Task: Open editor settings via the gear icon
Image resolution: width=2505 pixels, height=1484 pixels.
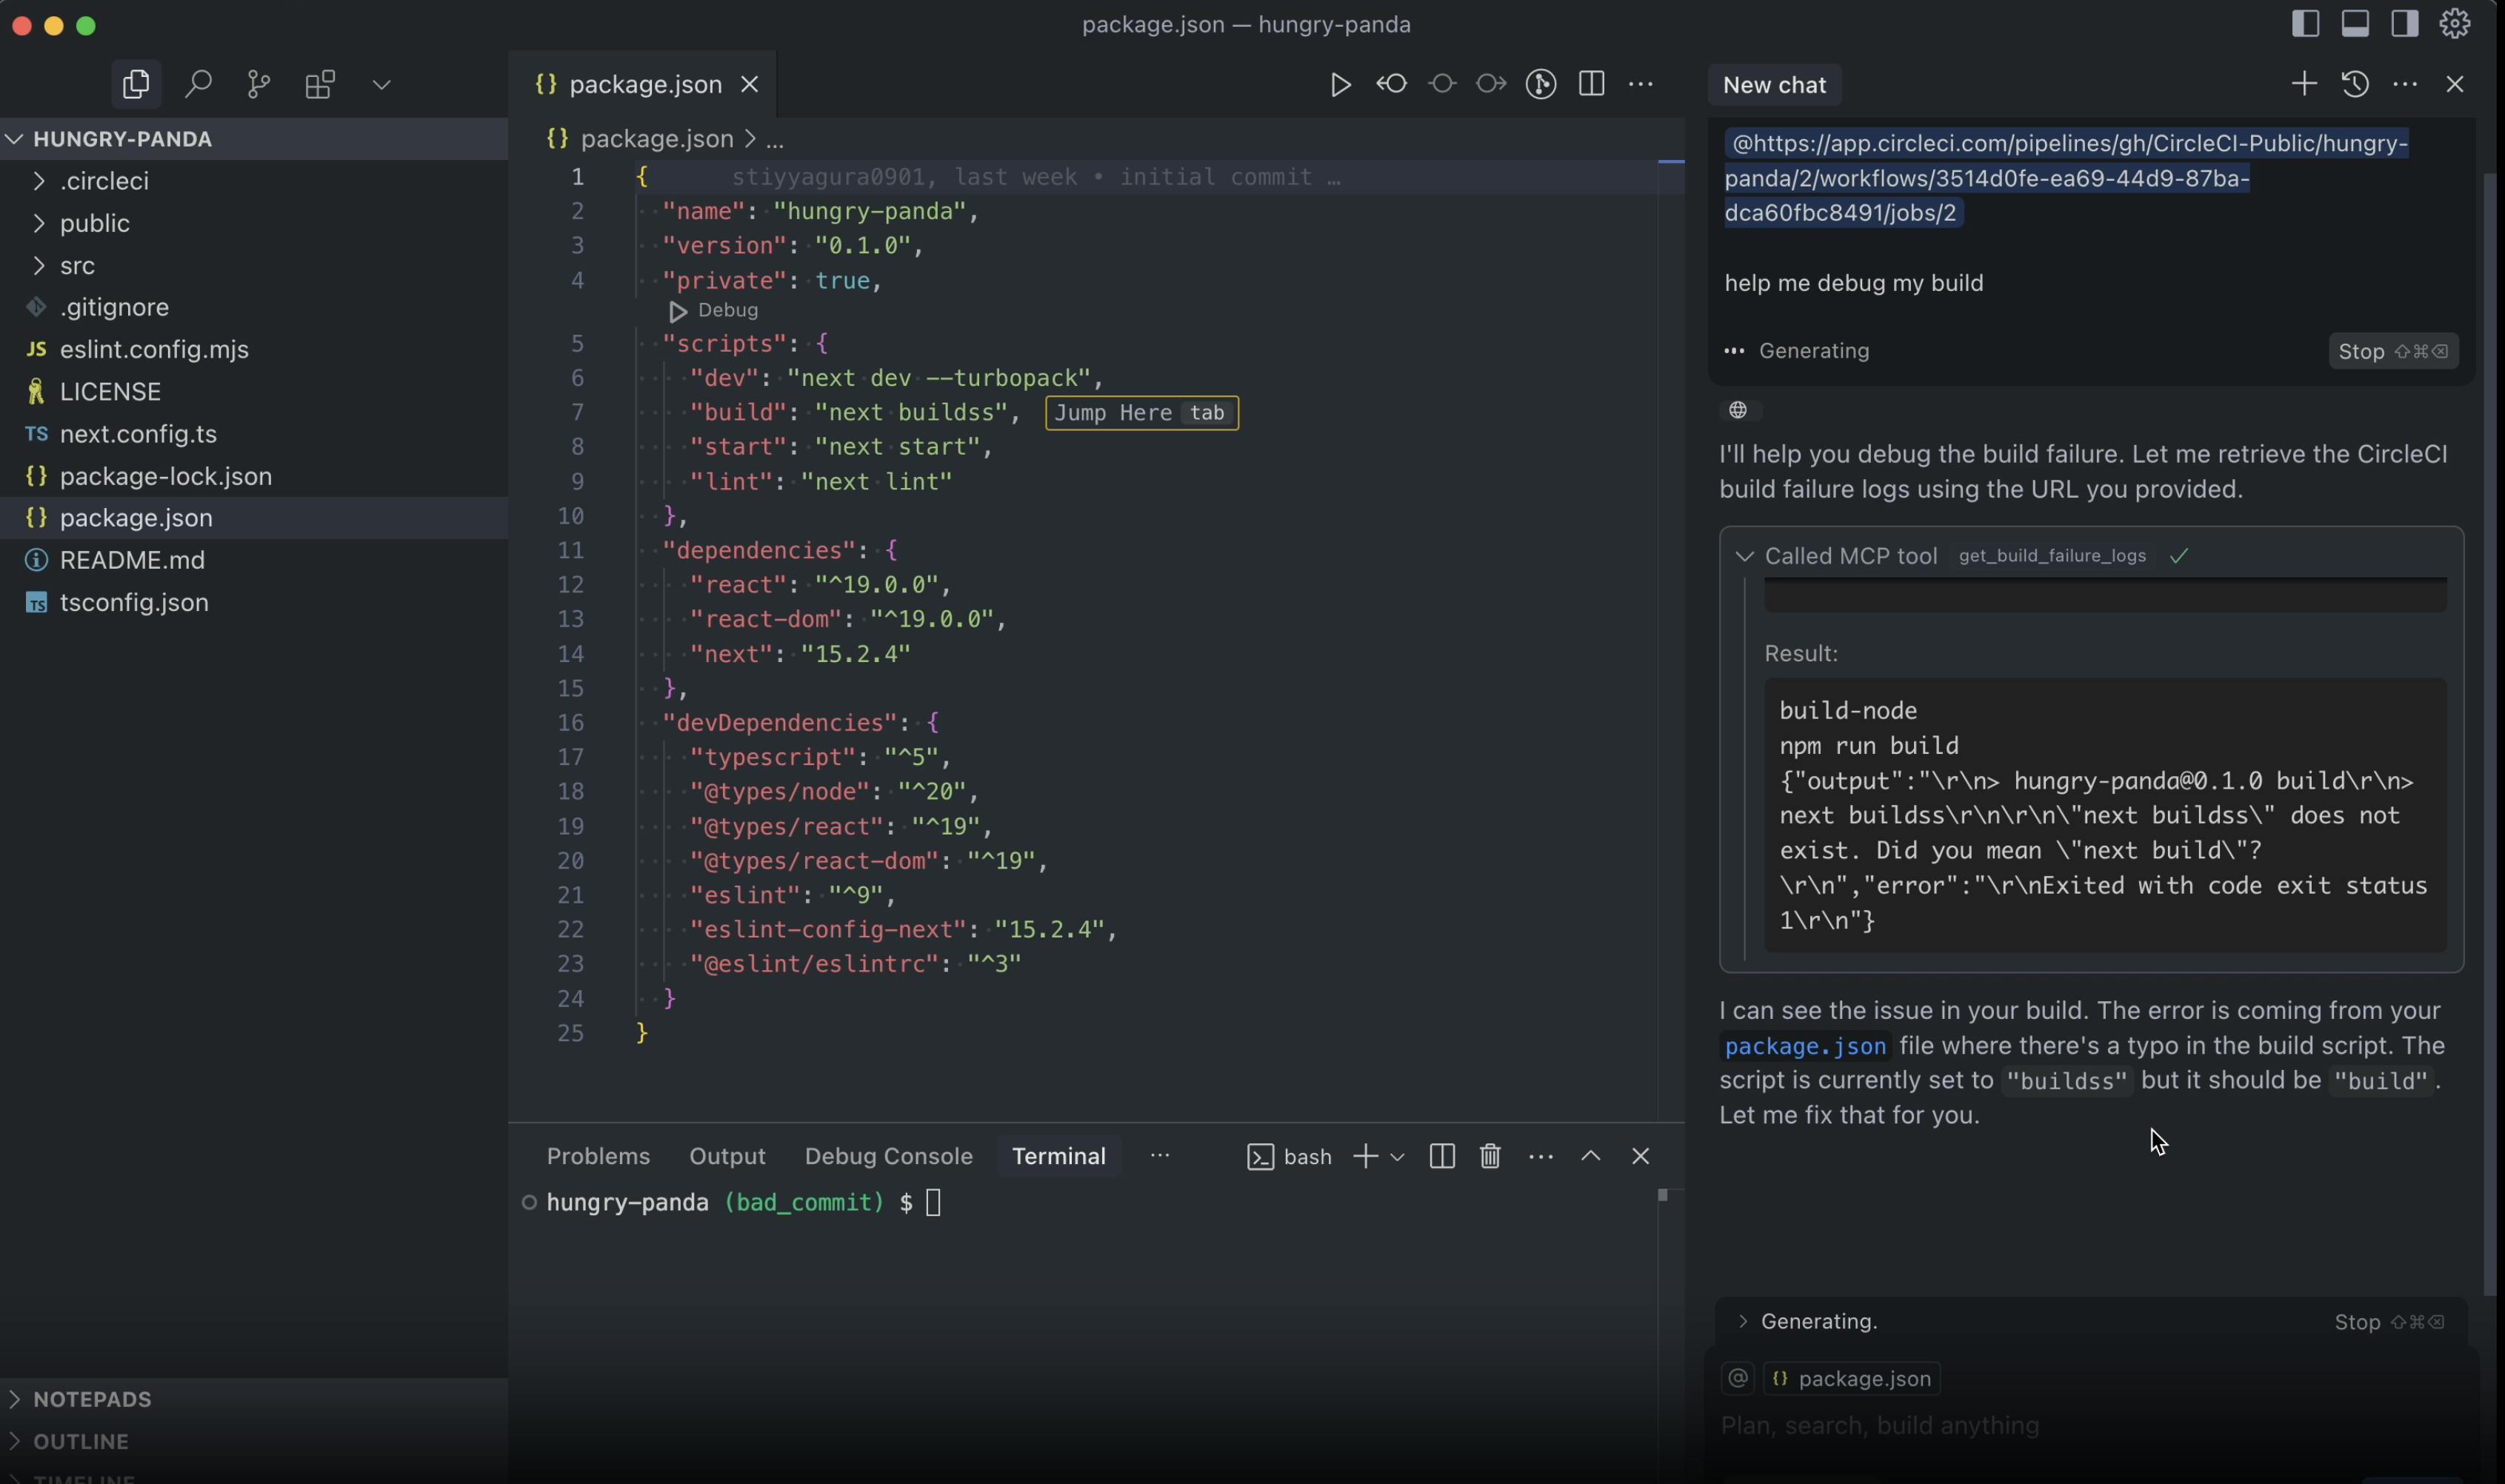Action: [2455, 24]
